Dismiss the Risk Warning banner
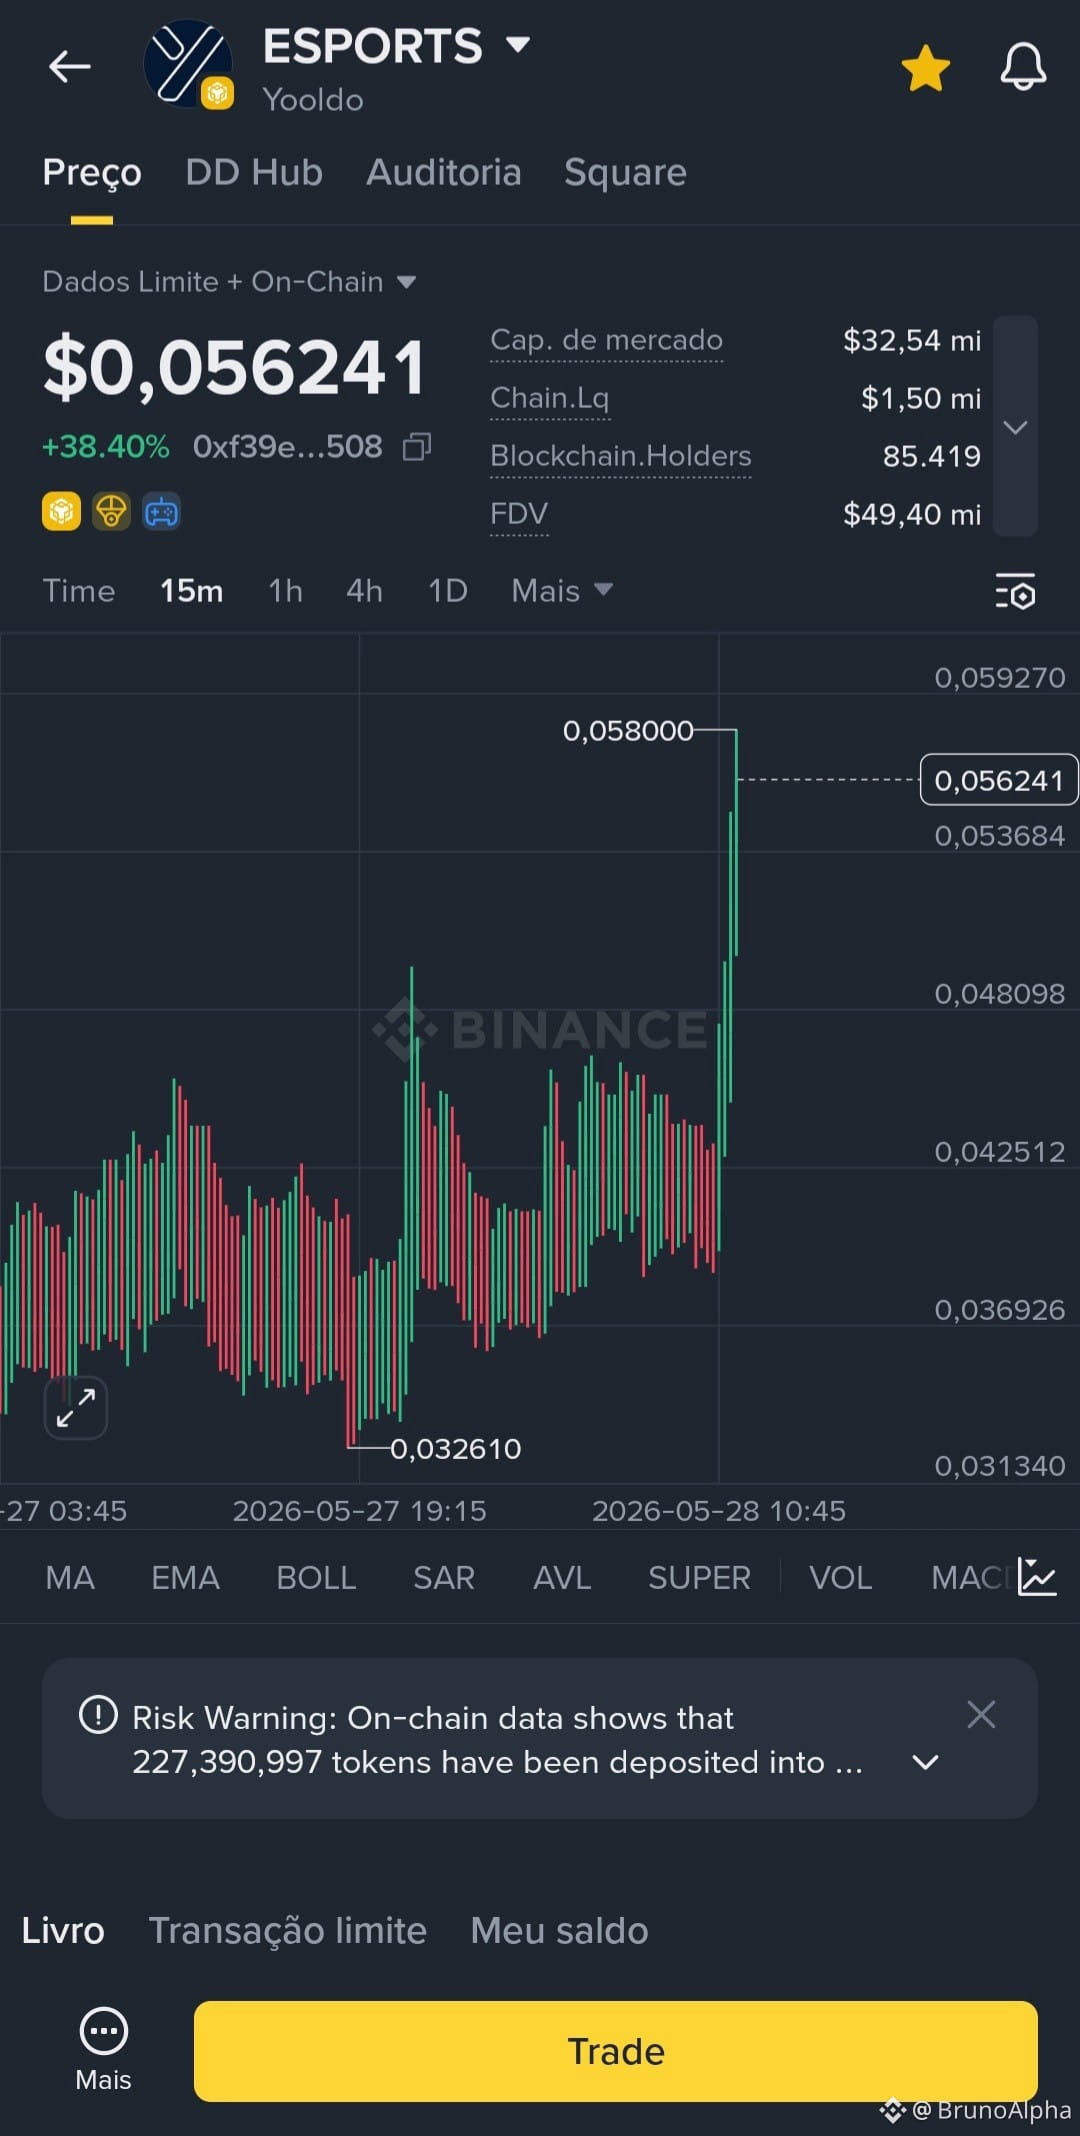 (x=982, y=1715)
